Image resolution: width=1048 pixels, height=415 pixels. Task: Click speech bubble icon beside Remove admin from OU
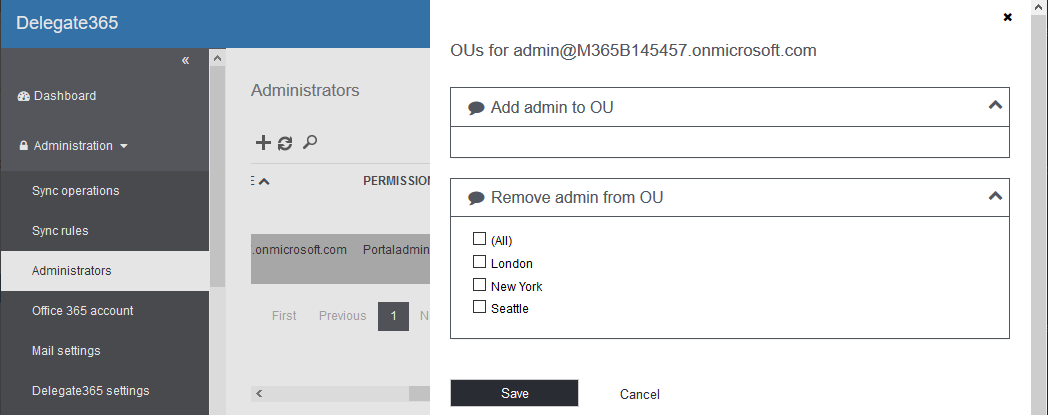coord(476,199)
